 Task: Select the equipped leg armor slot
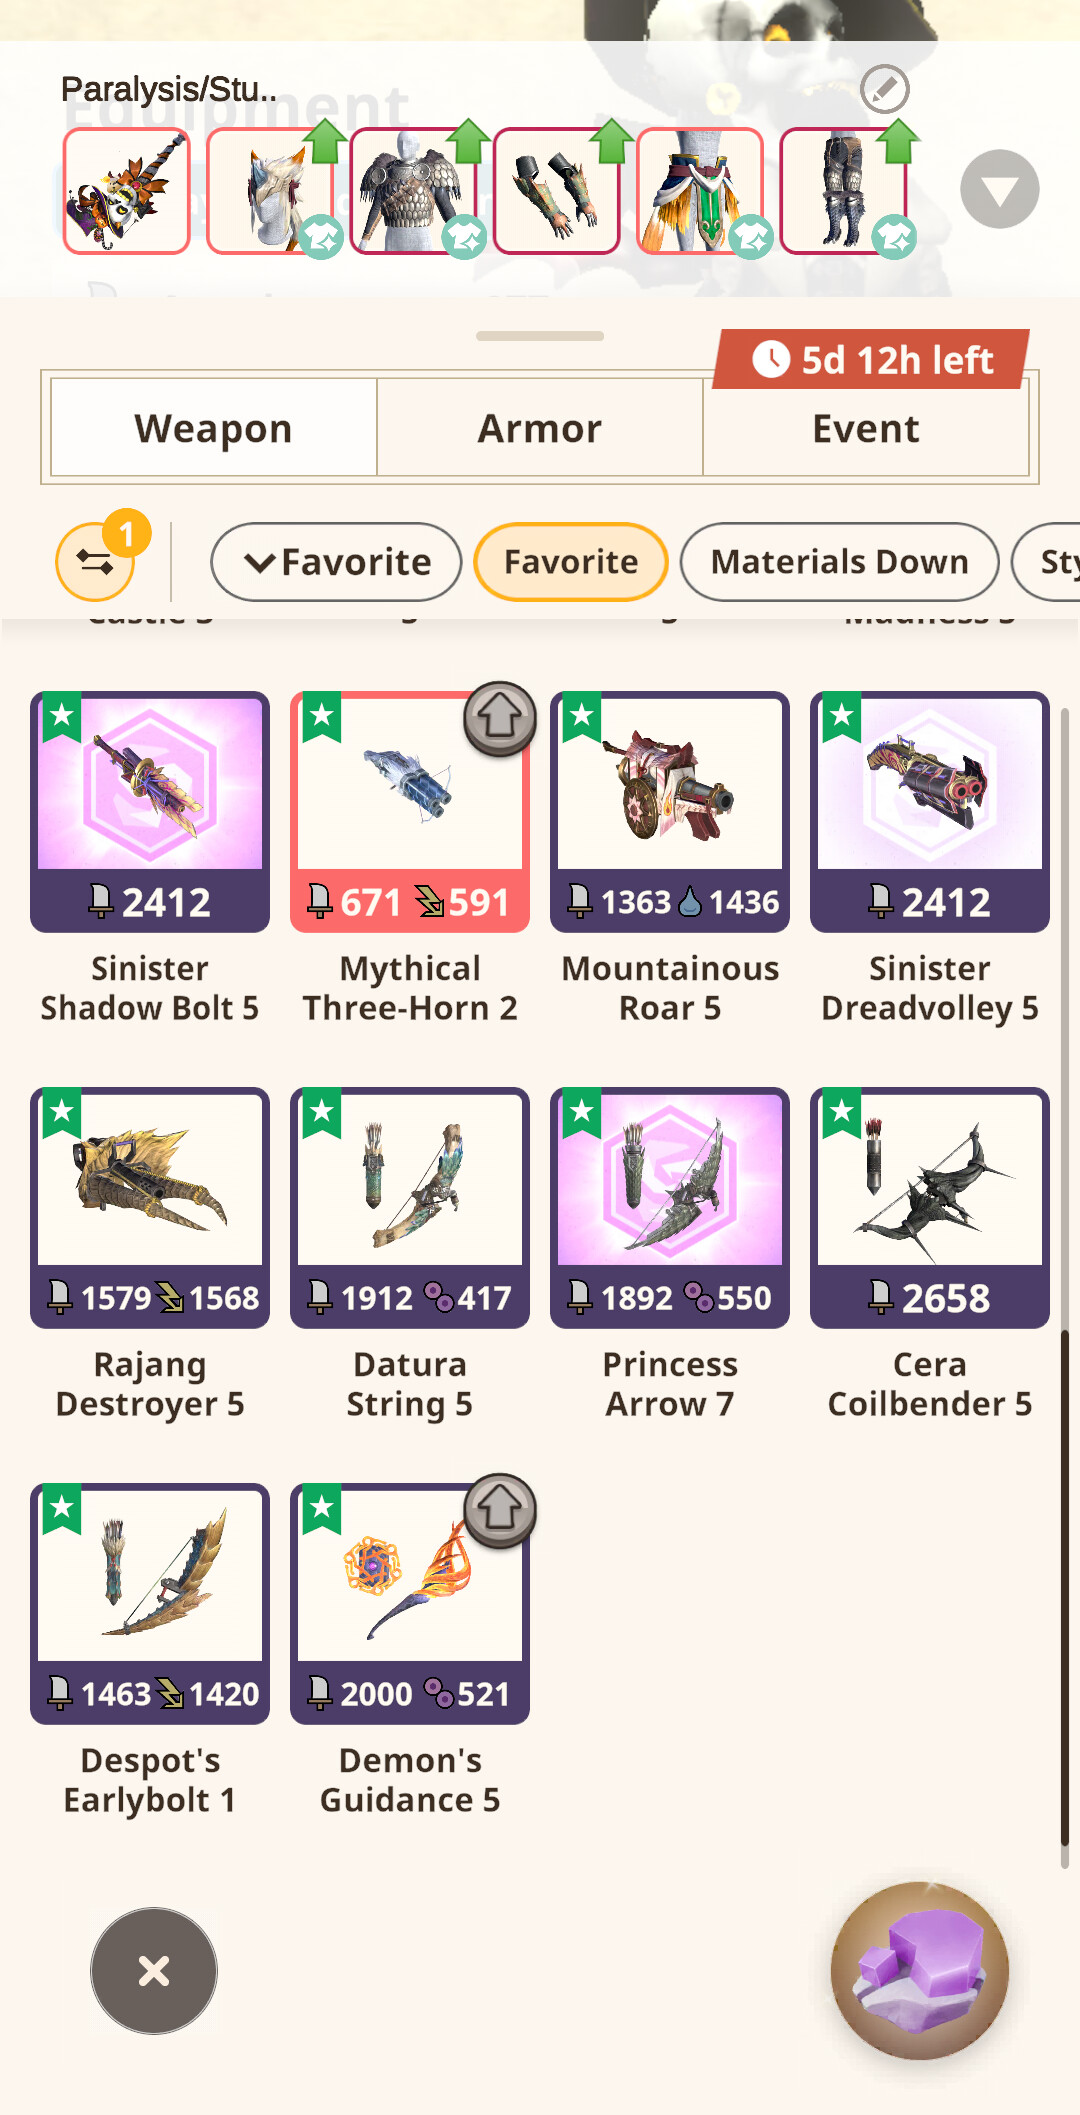tap(843, 191)
